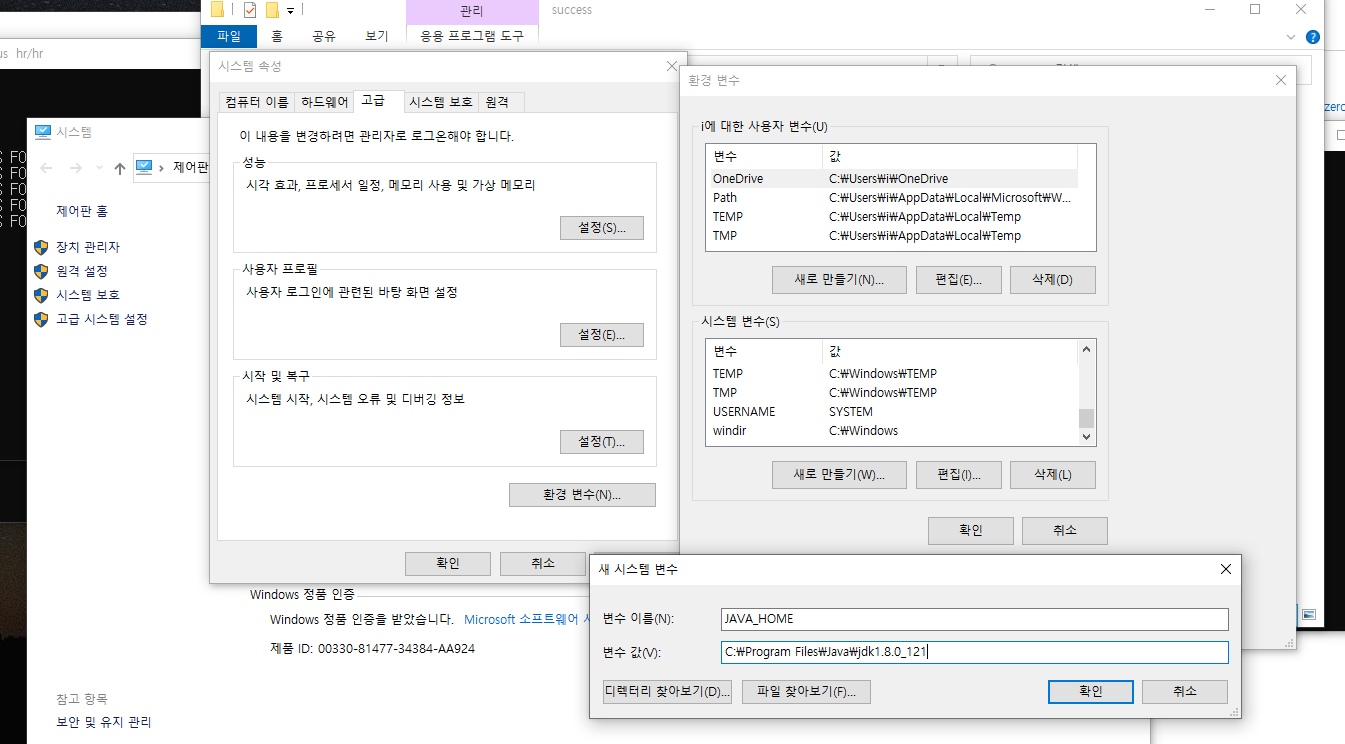Select system variable TEMP with C:\Windows\TEMP
This screenshot has width=1345, height=744.
coord(892,374)
